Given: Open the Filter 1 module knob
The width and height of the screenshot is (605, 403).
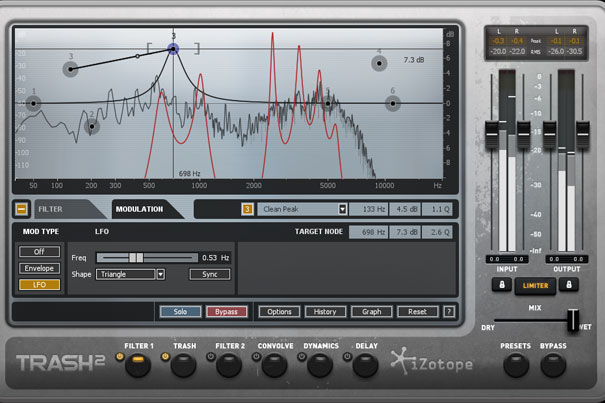Looking at the screenshot, I should [138, 365].
